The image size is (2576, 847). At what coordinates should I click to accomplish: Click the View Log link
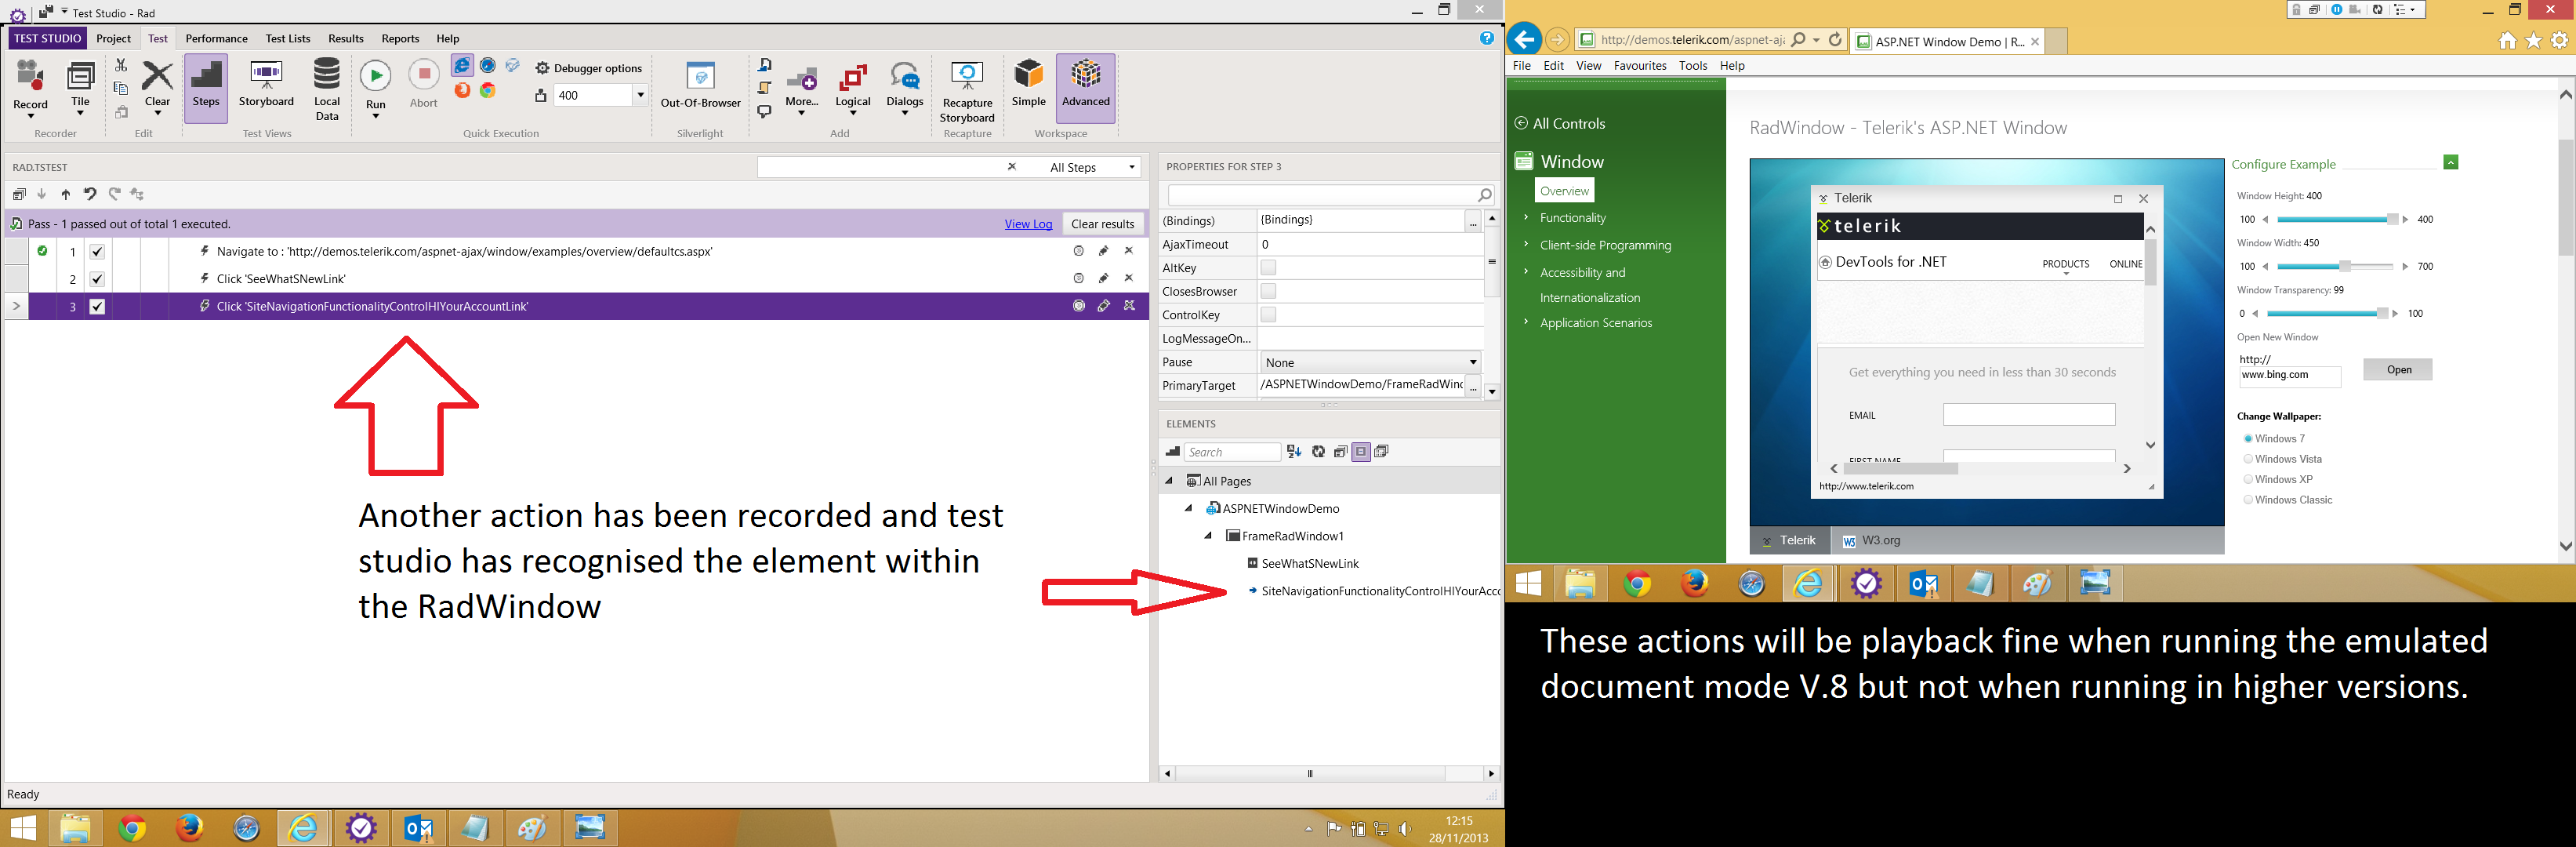[1028, 224]
